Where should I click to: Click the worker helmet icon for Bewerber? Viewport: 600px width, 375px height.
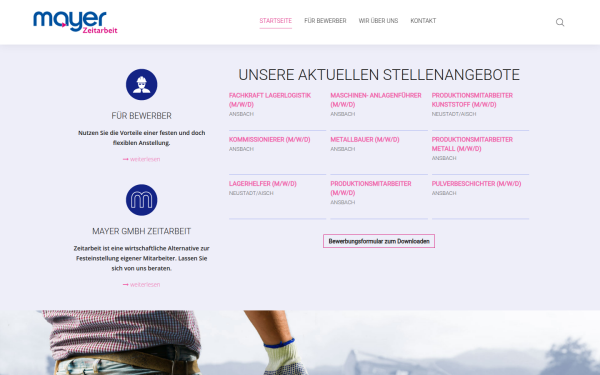tap(142, 85)
